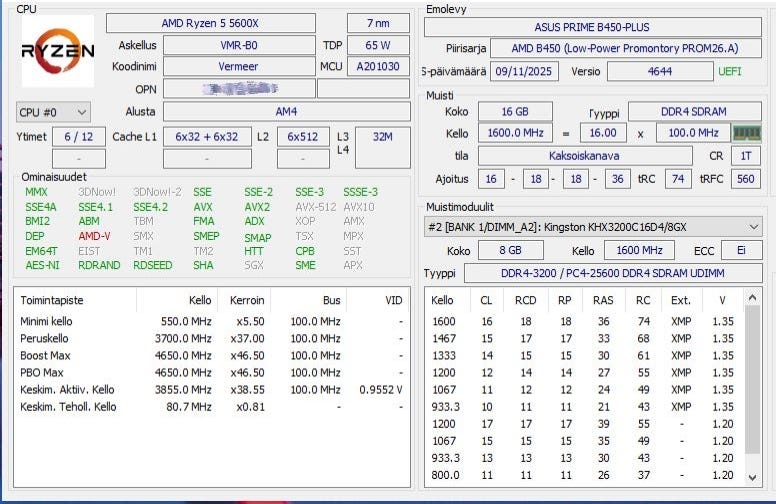Select the Peruskello row
This screenshot has height=504, width=776.
(x=212, y=339)
